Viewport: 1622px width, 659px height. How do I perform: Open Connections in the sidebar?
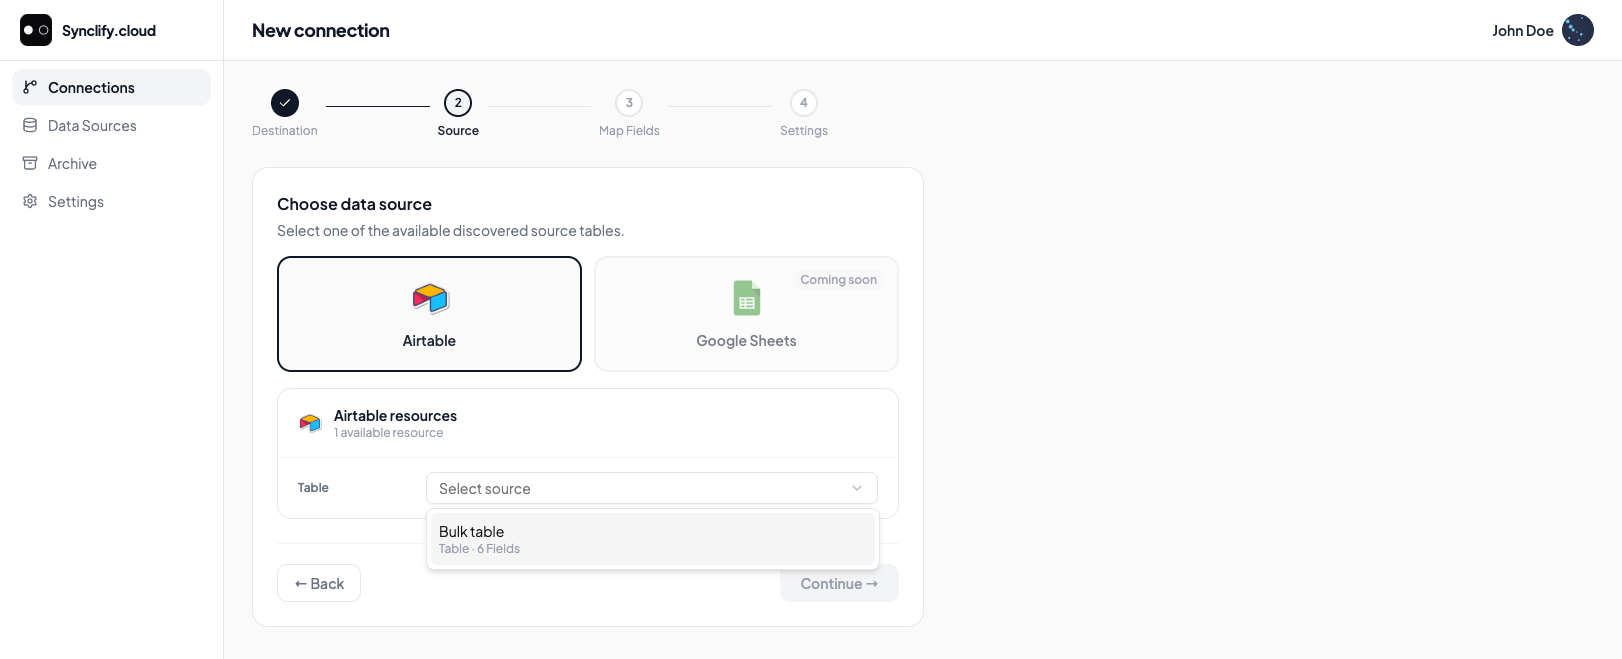tap(111, 87)
